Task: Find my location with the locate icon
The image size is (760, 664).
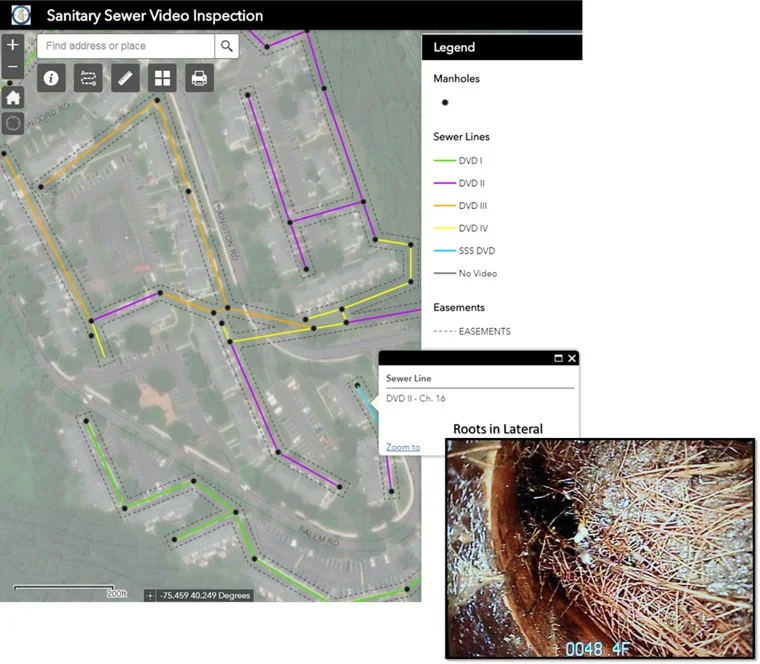Action: 13,123
